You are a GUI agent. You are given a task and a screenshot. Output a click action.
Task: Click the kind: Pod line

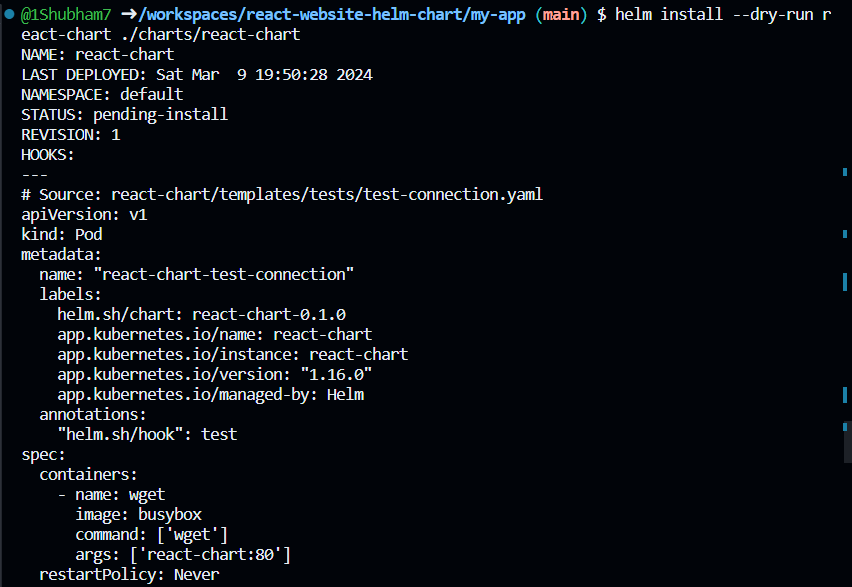click(x=62, y=234)
